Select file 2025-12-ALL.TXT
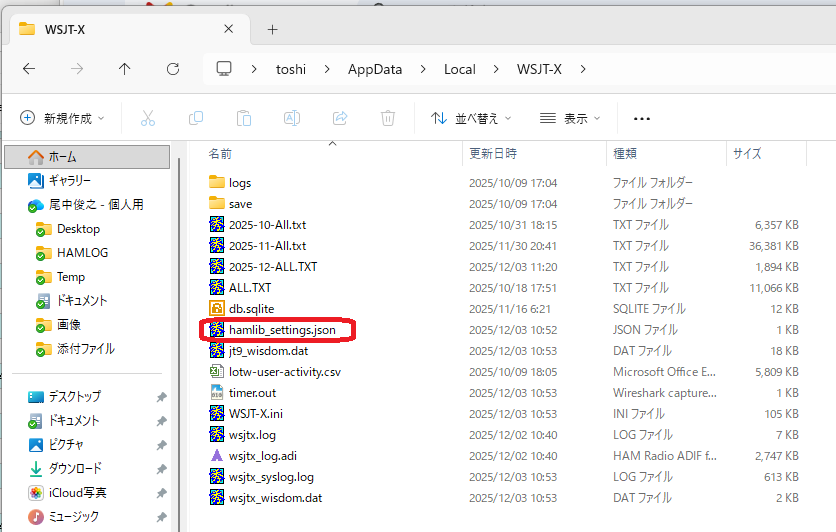Screen dimensions: 836x532 pyautogui.click(x=273, y=267)
